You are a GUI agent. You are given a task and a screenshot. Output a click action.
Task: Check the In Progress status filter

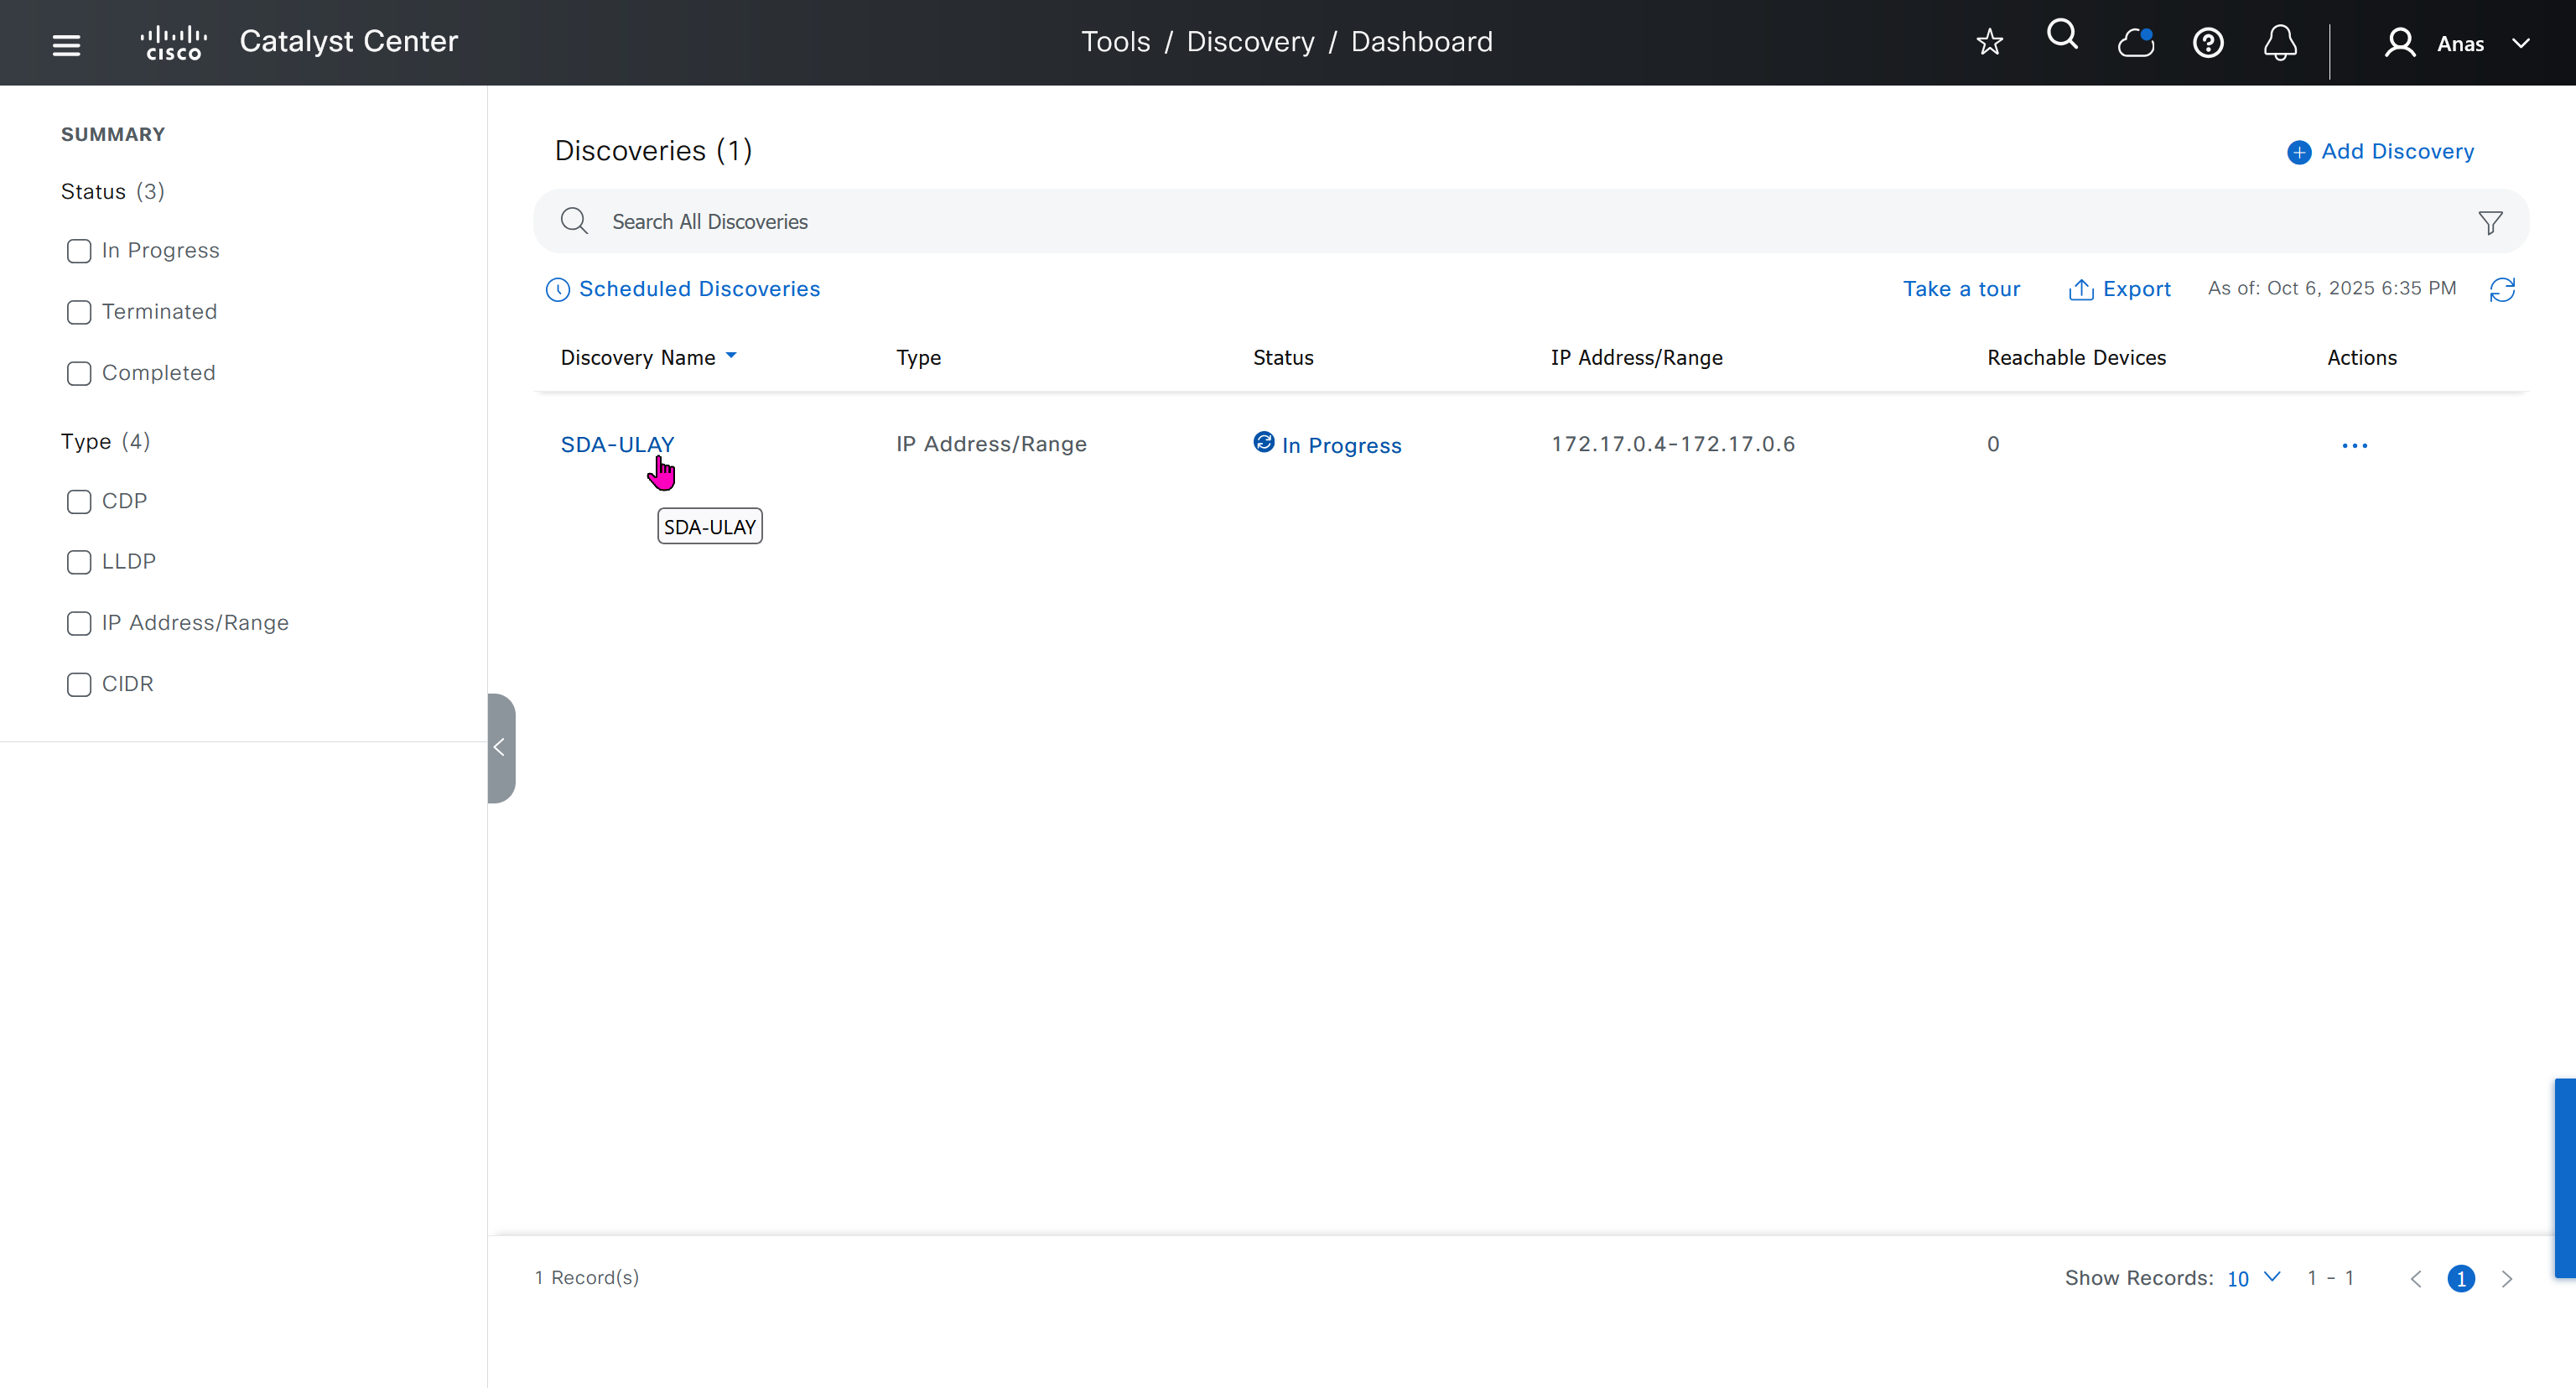[x=79, y=251]
